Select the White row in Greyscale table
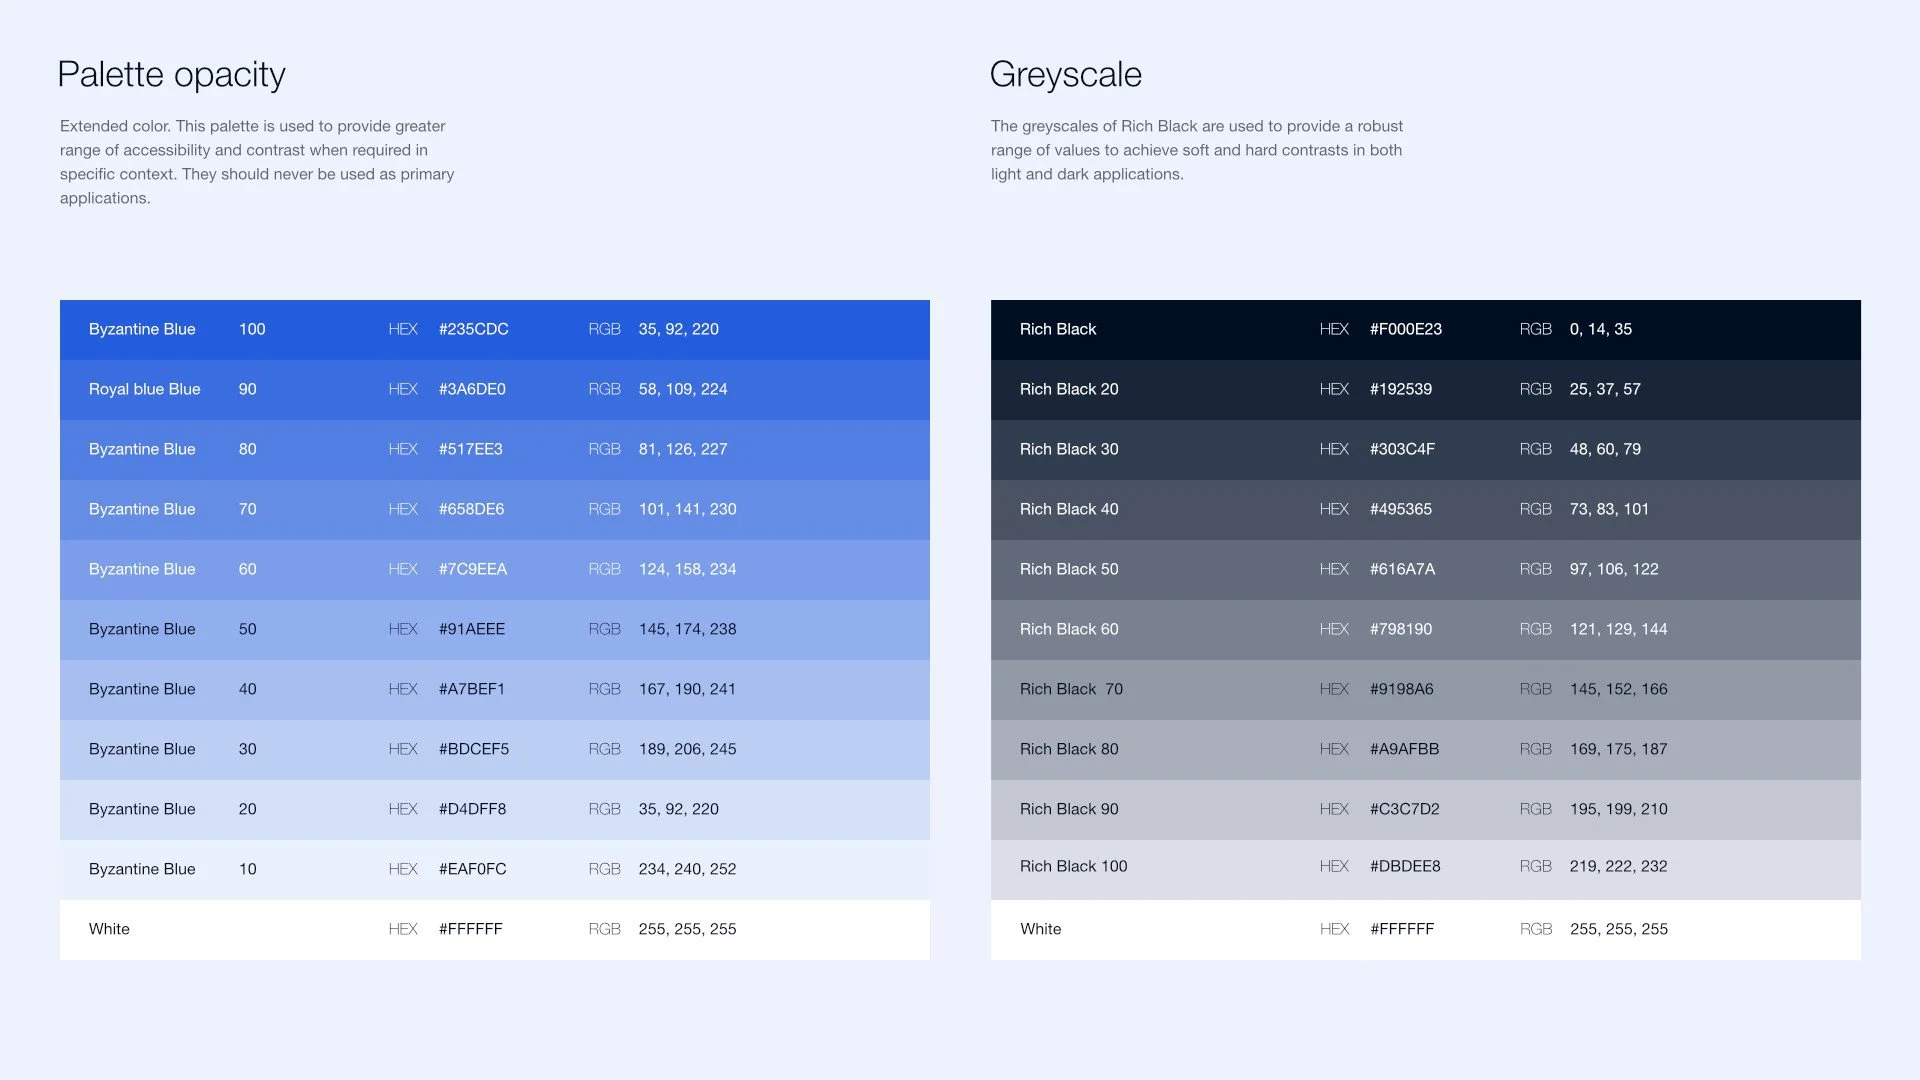Viewport: 1920px width, 1080px height. click(x=1425, y=929)
